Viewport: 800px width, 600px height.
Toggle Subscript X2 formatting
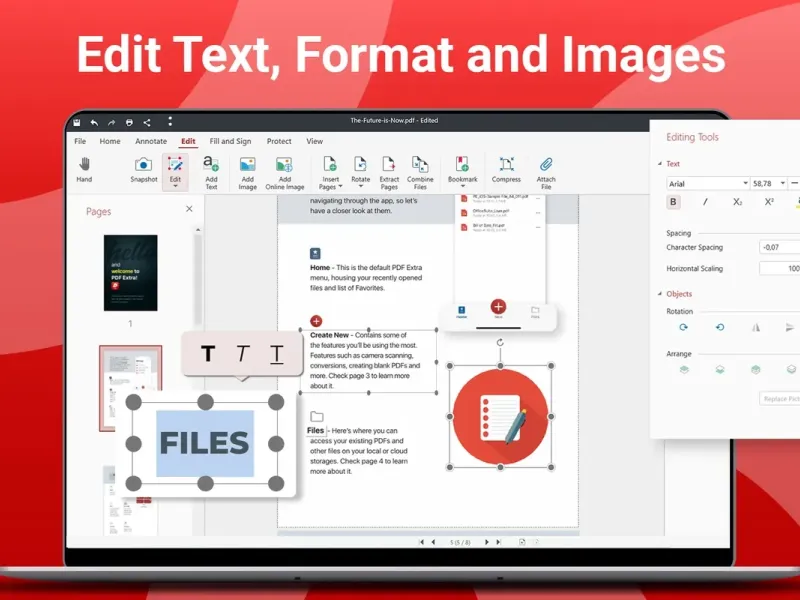737,202
